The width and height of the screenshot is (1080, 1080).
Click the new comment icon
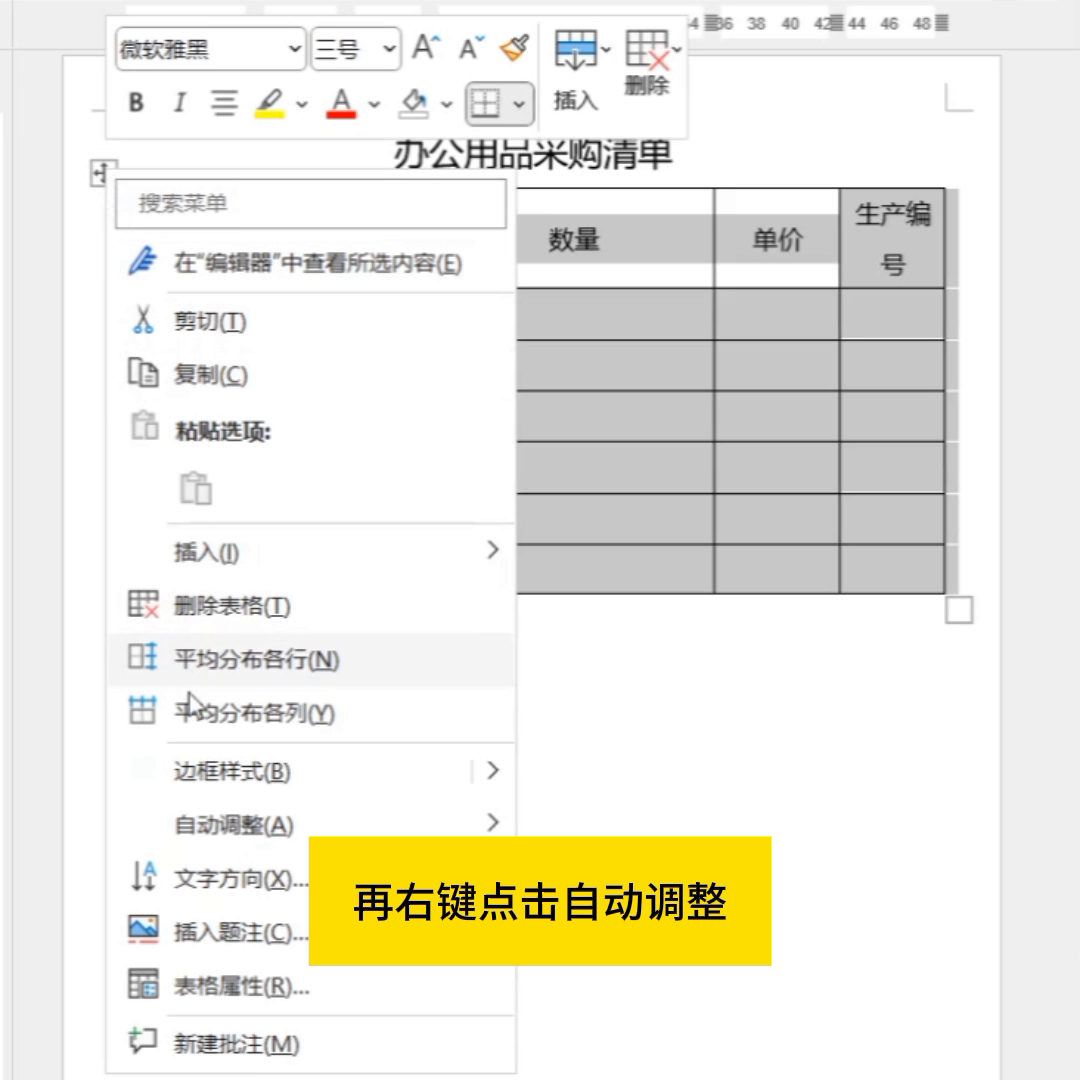(x=143, y=1041)
